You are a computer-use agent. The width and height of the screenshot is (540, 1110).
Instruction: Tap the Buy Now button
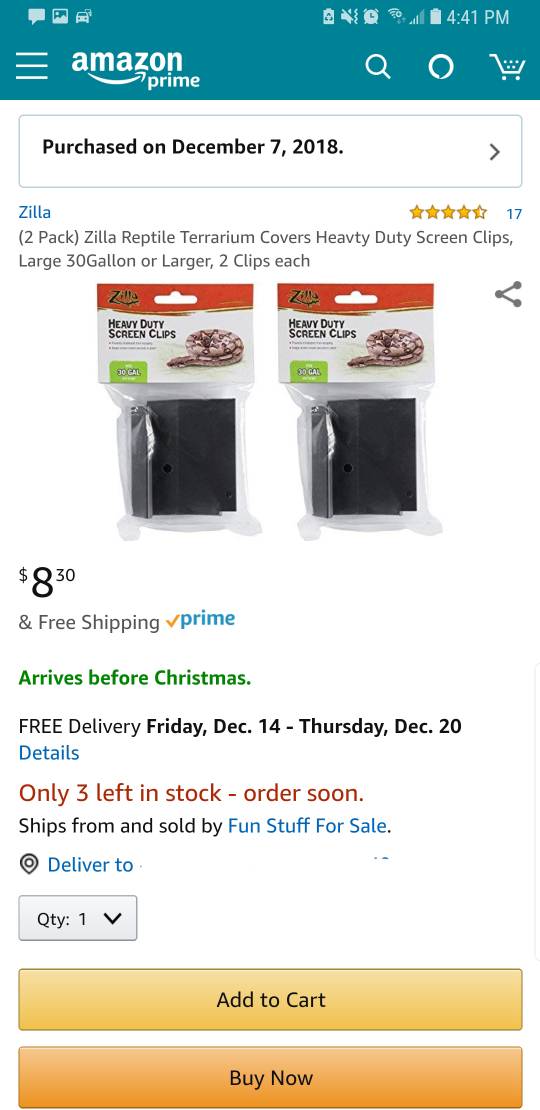[x=270, y=1077]
